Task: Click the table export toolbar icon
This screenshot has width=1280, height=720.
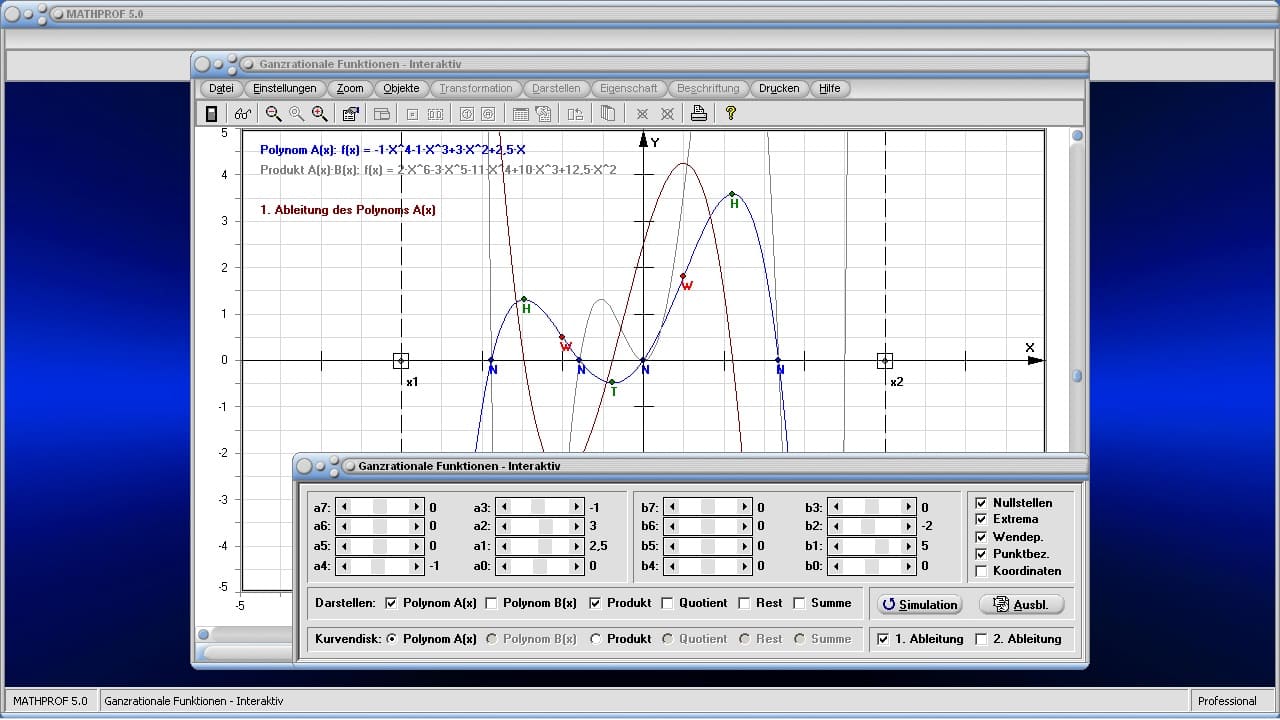Action: [x=543, y=114]
